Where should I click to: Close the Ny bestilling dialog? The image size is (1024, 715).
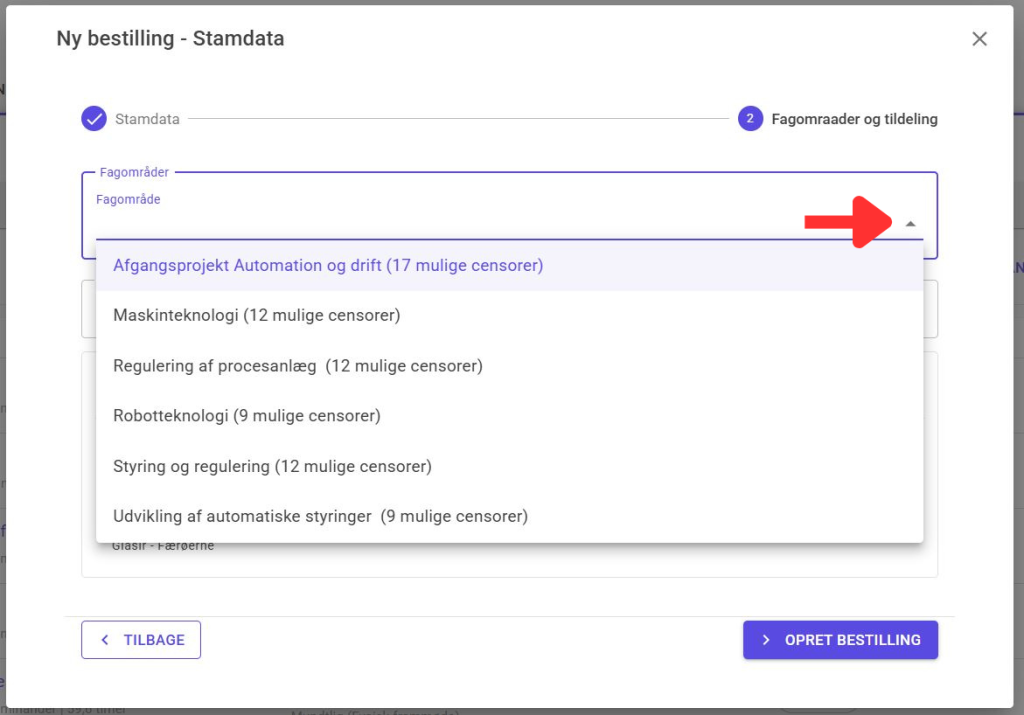pos(979,39)
